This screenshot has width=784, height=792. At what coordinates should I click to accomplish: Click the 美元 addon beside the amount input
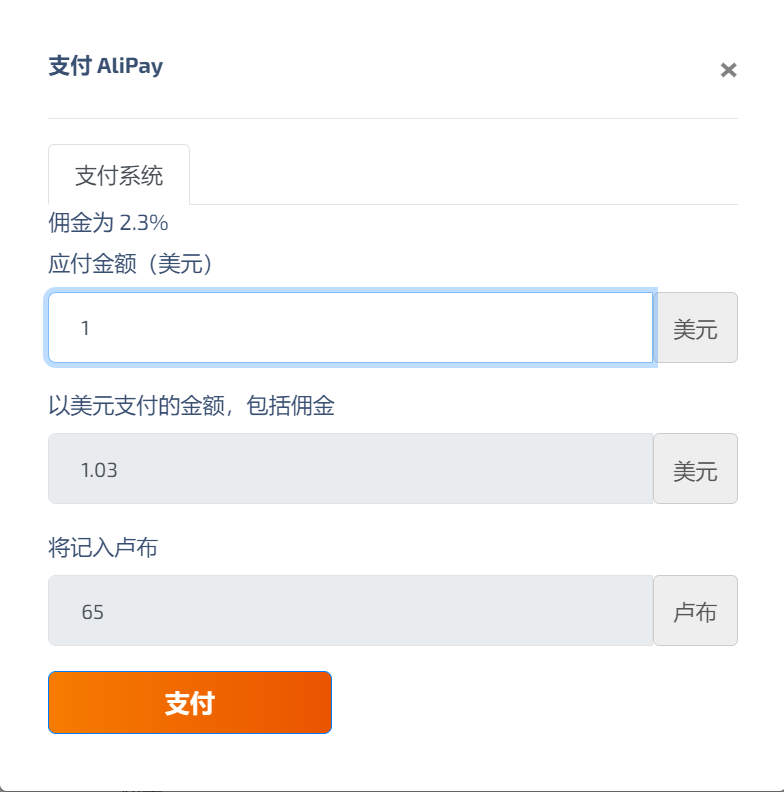tap(695, 328)
